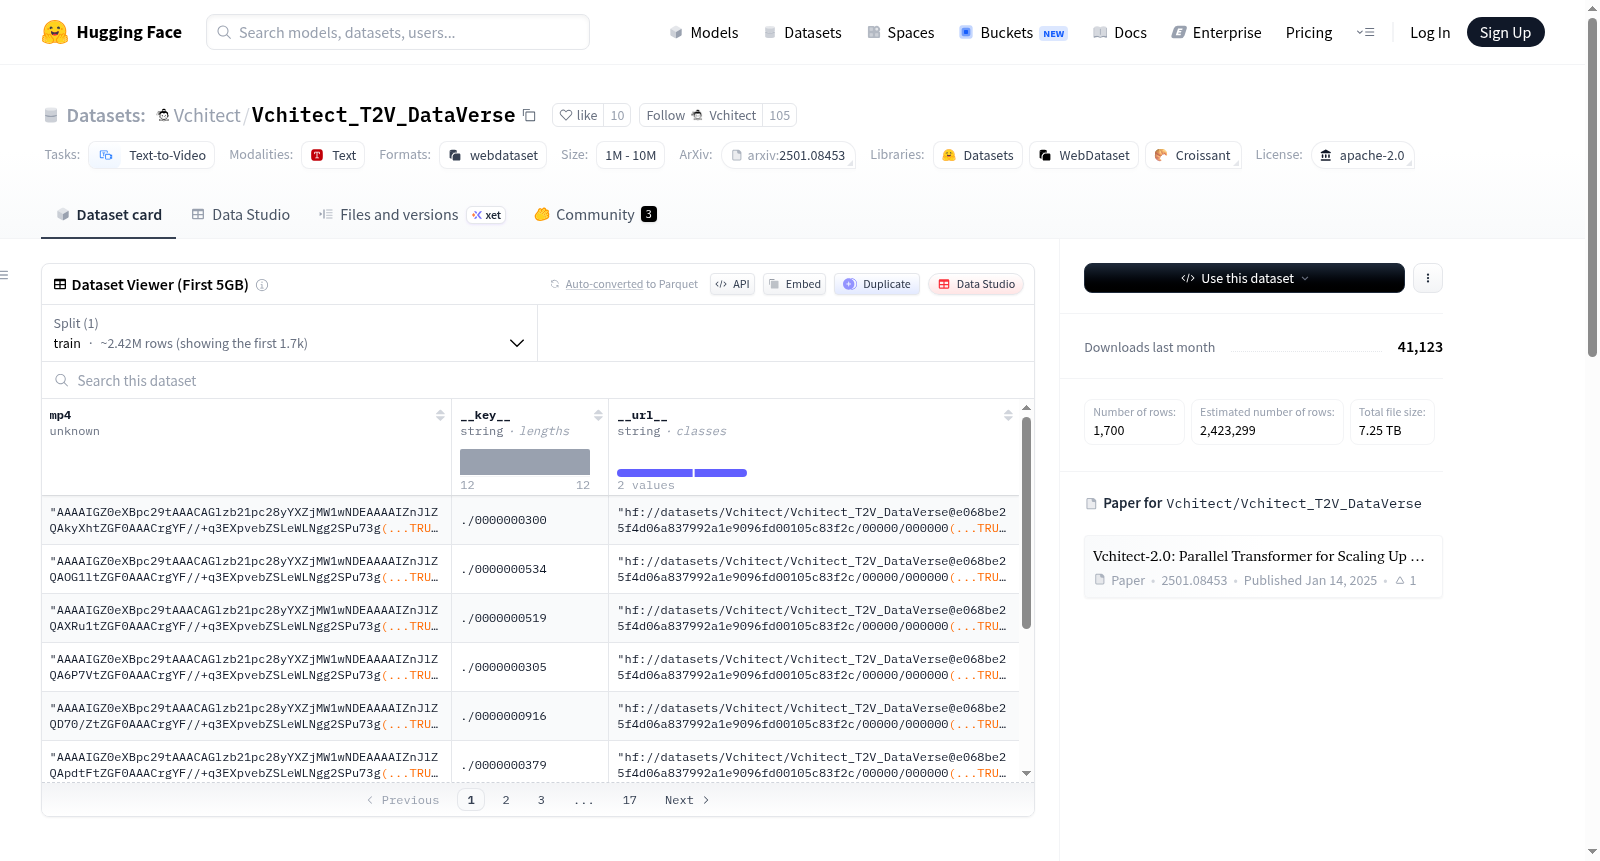Click the Croissant library tag
The width and height of the screenshot is (1600, 861).
pyautogui.click(x=1193, y=155)
